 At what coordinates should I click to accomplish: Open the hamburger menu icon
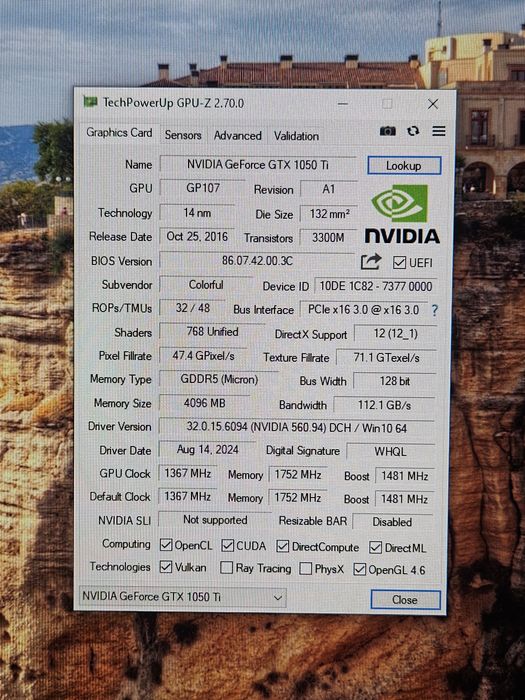click(439, 131)
